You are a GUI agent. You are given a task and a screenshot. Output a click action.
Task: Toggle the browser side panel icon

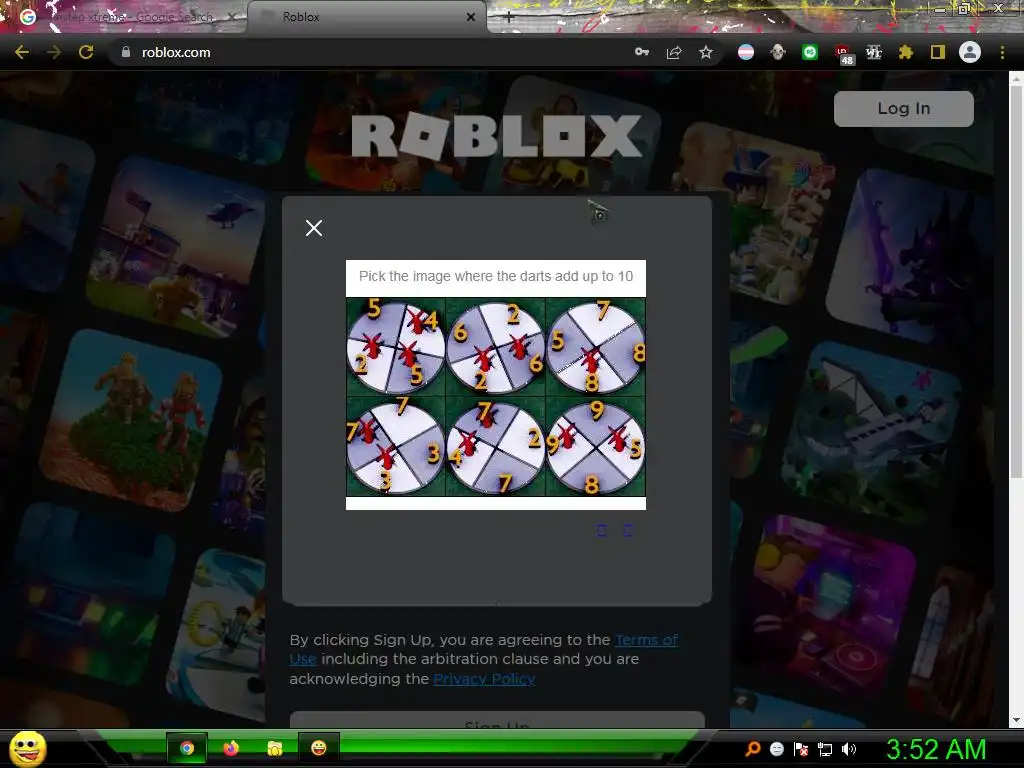click(x=938, y=52)
